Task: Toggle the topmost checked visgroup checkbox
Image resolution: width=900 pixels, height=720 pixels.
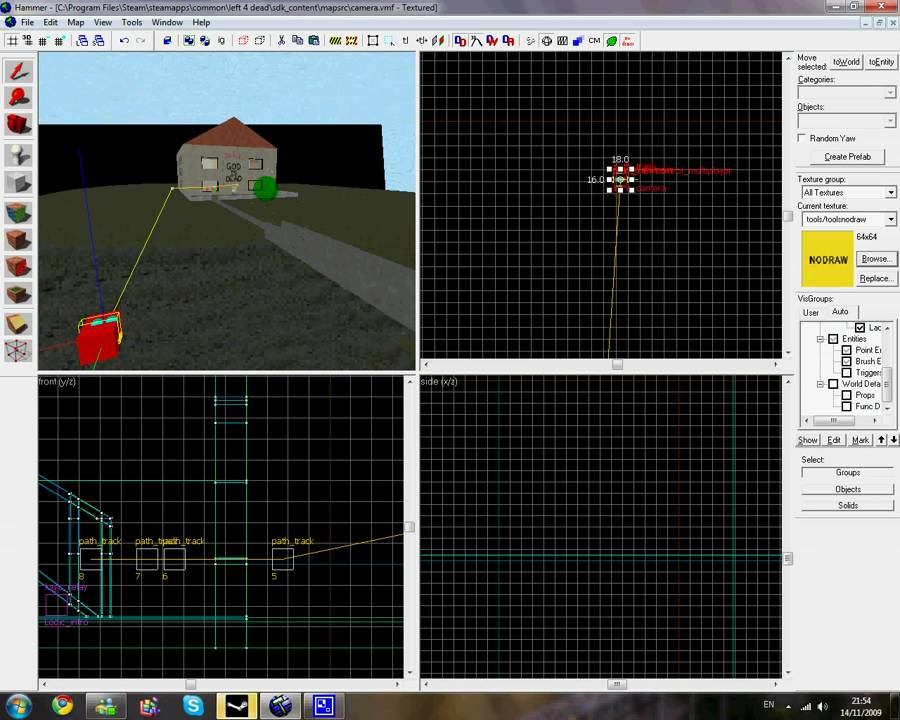Action: 860,327
